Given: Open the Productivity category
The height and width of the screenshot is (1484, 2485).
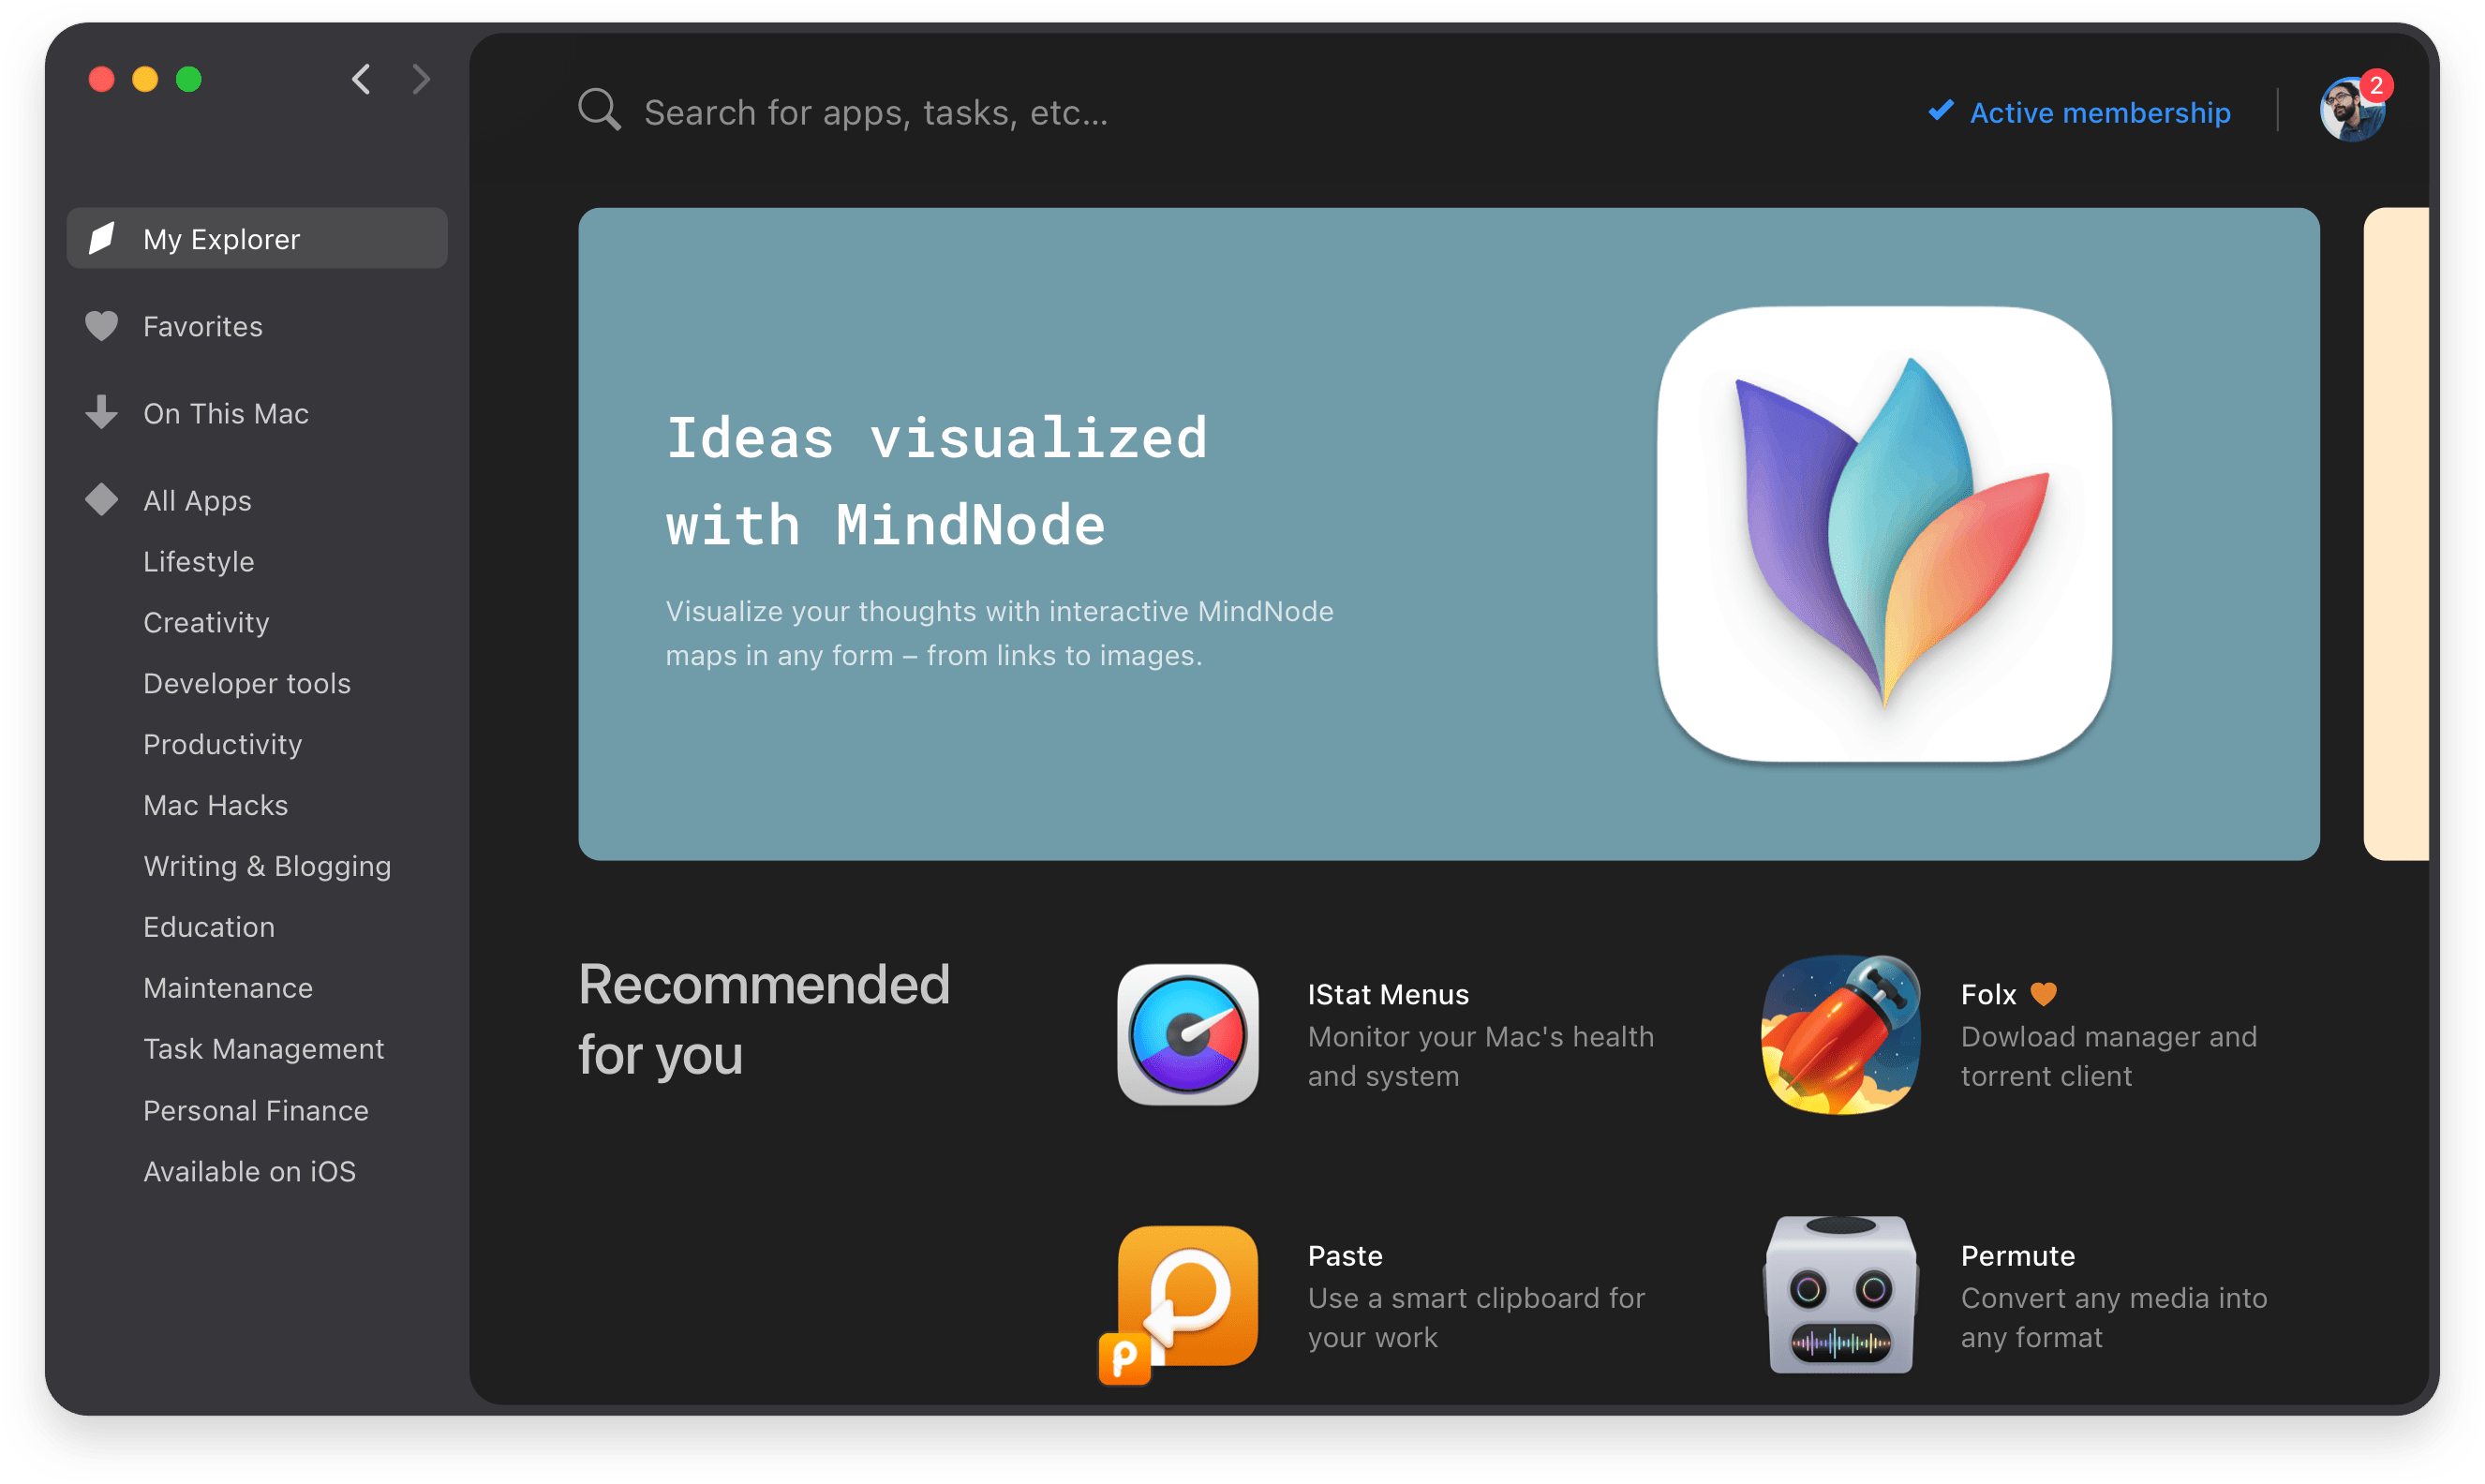Looking at the screenshot, I should (x=222, y=744).
